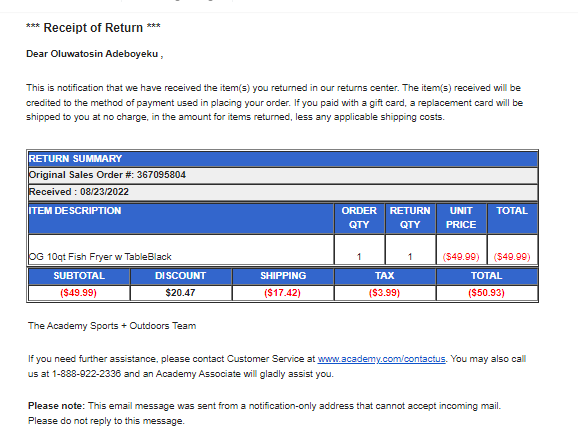Image resolution: width=578 pixels, height=433 pixels.
Task: Select item 'OG 10qt Fish Fryer w TableBlack'
Action: coord(100,257)
